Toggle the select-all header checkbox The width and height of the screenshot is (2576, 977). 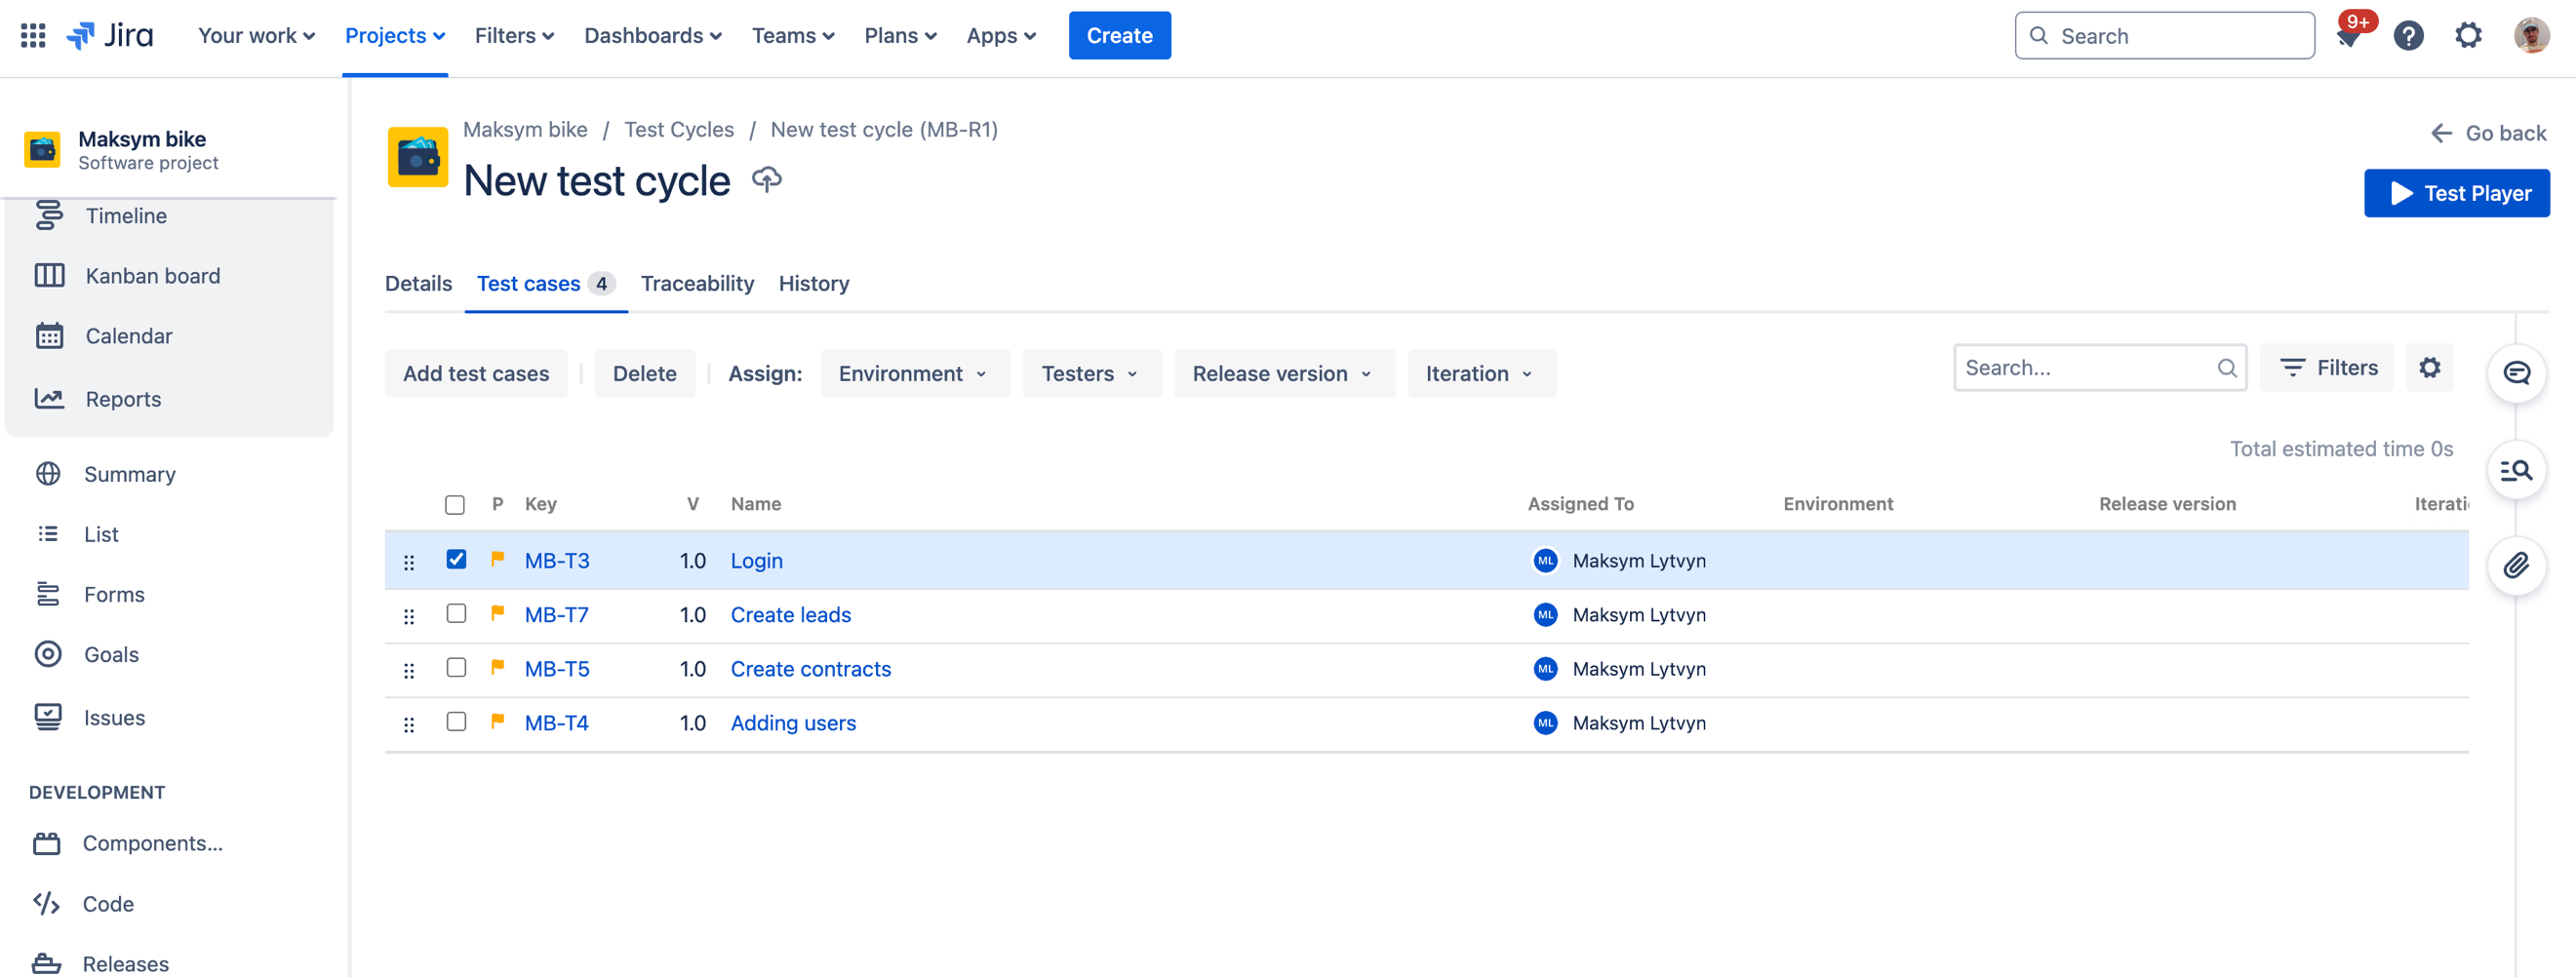coord(455,505)
